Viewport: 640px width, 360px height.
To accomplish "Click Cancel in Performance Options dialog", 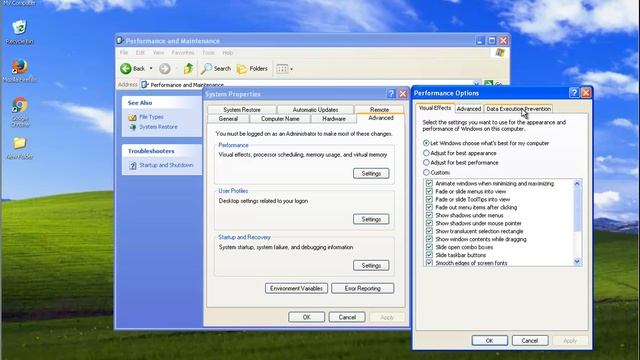I will click(x=530, y=340).
